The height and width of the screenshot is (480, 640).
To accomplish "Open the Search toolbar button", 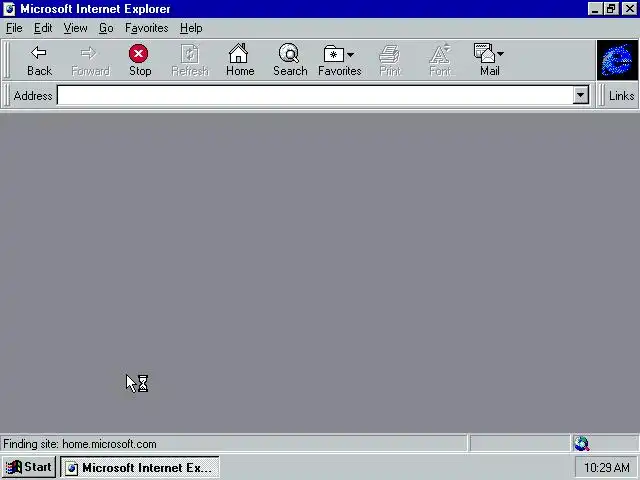I will [x=290, y=60].
